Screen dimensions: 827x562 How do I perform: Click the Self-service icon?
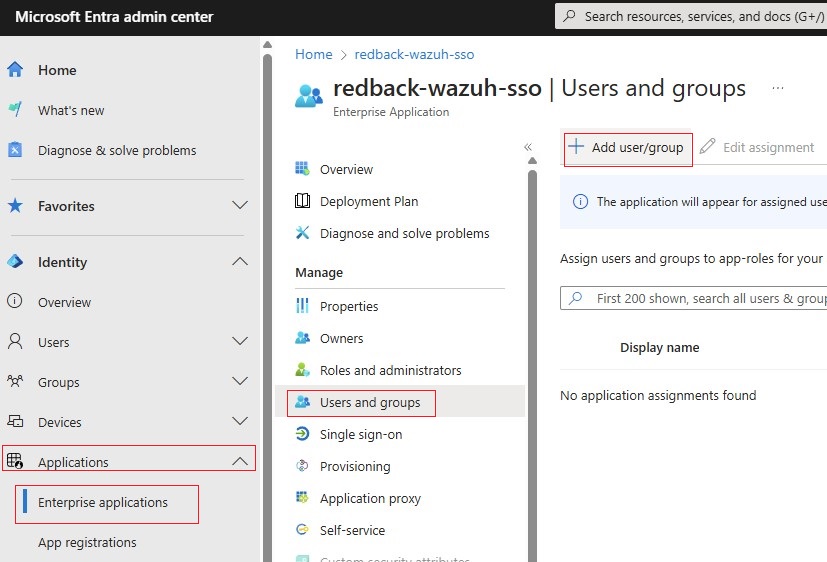coord(302,529)
